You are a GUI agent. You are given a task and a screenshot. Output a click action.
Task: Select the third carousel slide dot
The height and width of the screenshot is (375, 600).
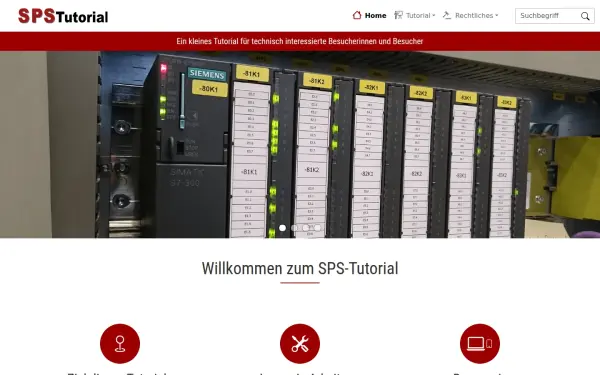[x=306, y=228]
